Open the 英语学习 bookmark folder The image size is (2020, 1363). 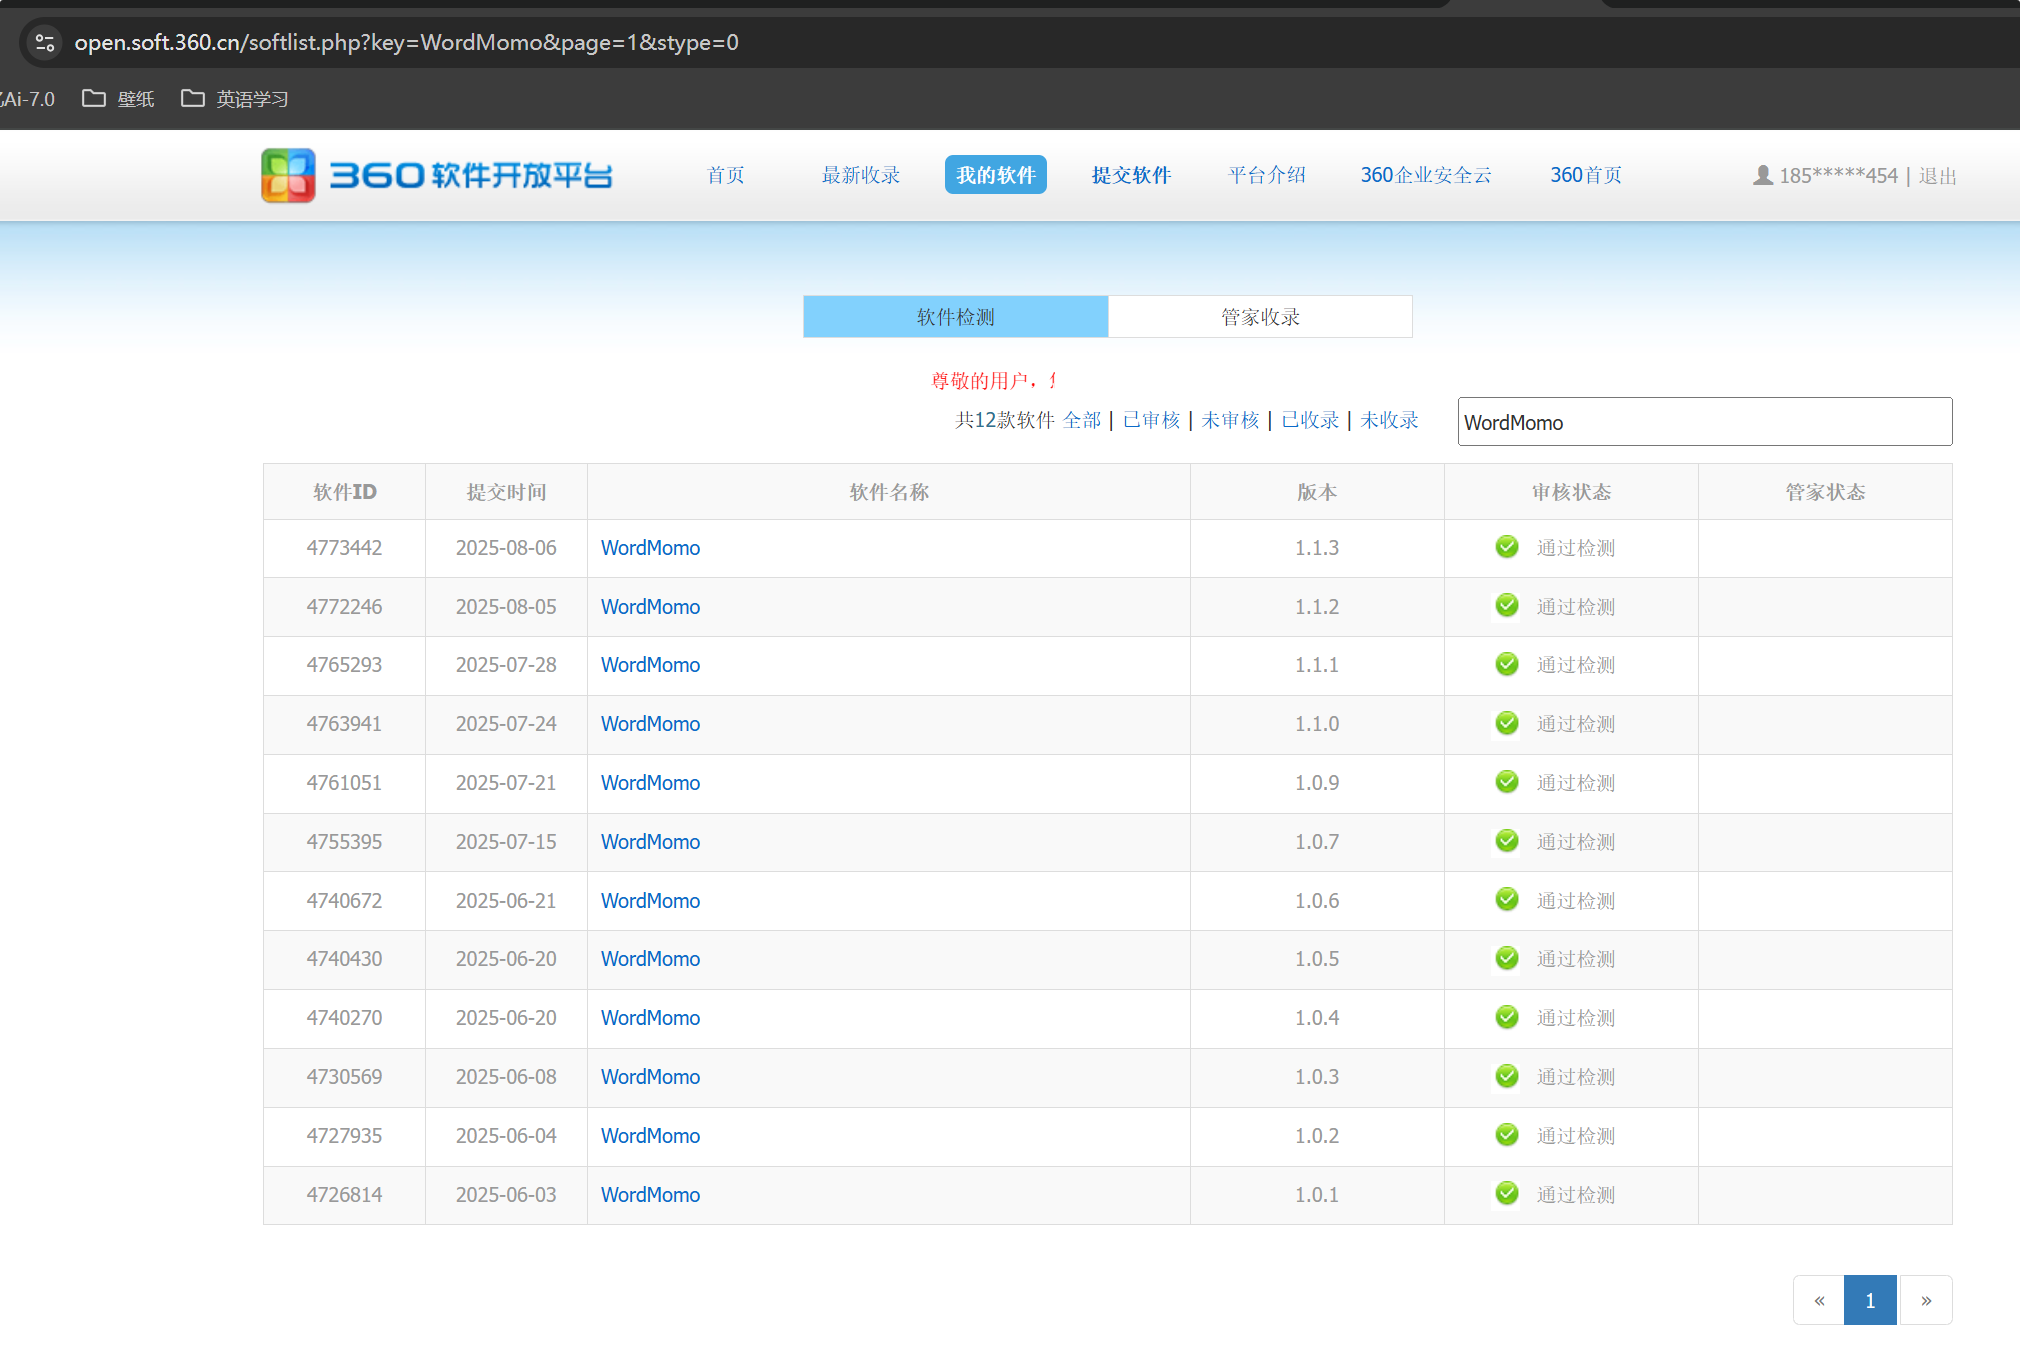click(x=235, y=99)
